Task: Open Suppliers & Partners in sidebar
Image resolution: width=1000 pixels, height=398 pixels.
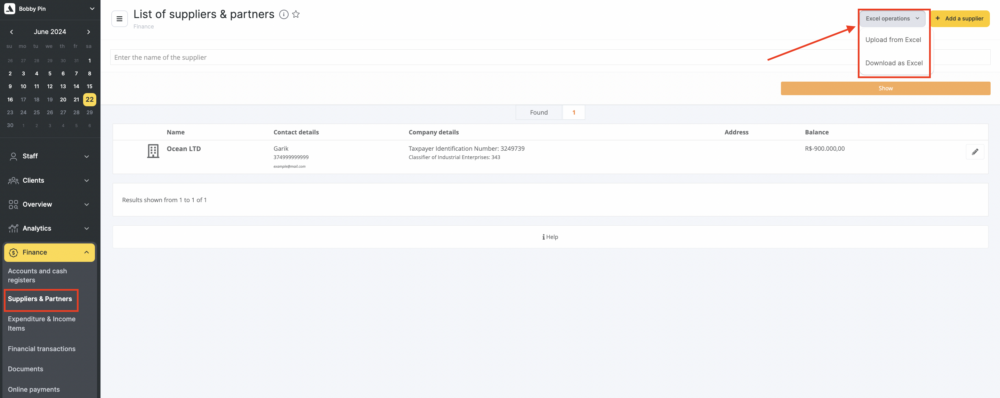Action: click(40, 298)
